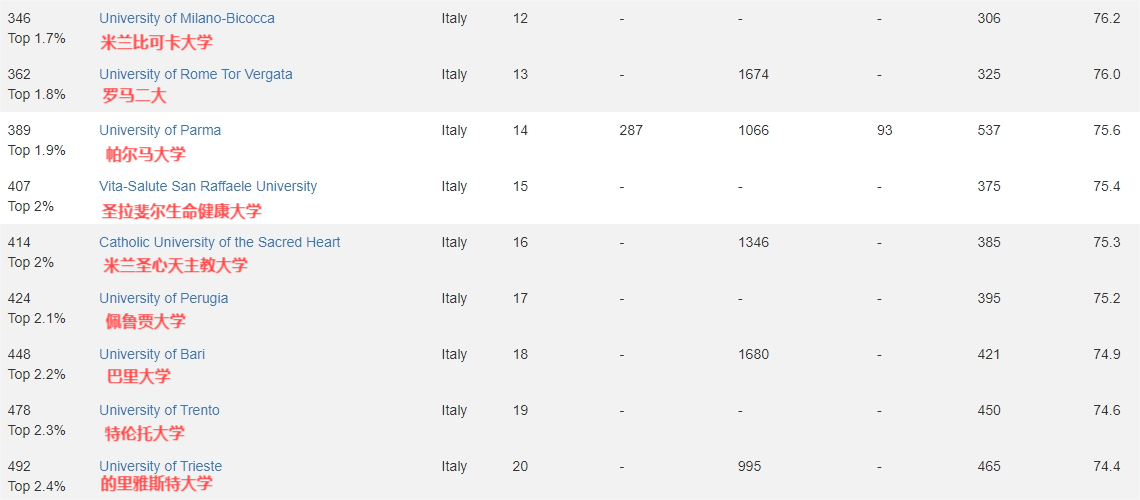Click the University of Parma link
1140x500 pixels.
point(160,130)
